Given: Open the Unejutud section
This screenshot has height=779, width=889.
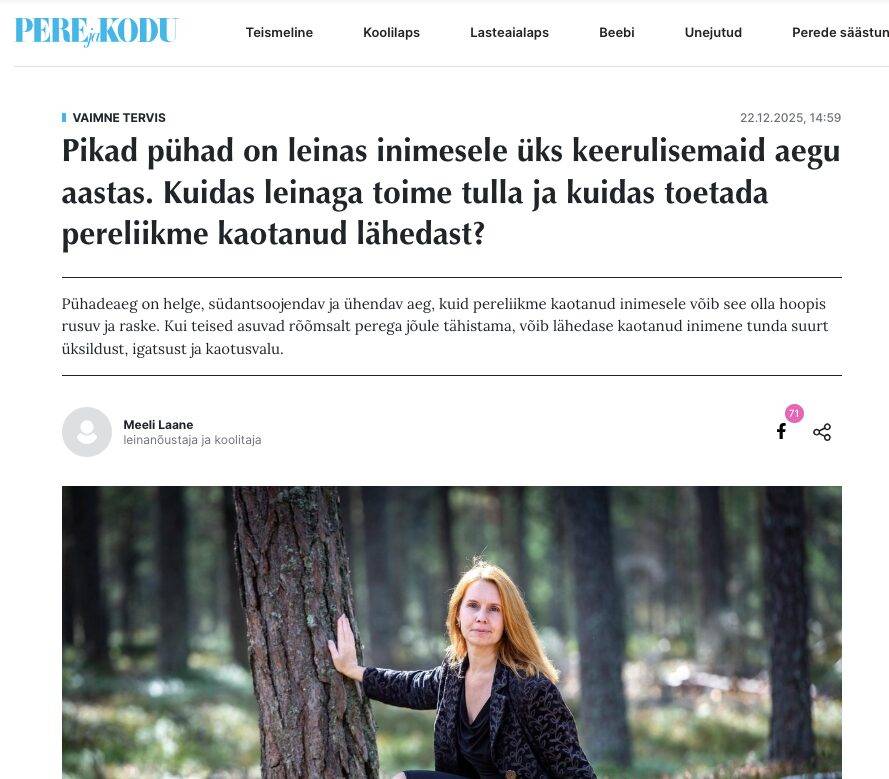Looking at the screenshot, I should click(713, 32).
